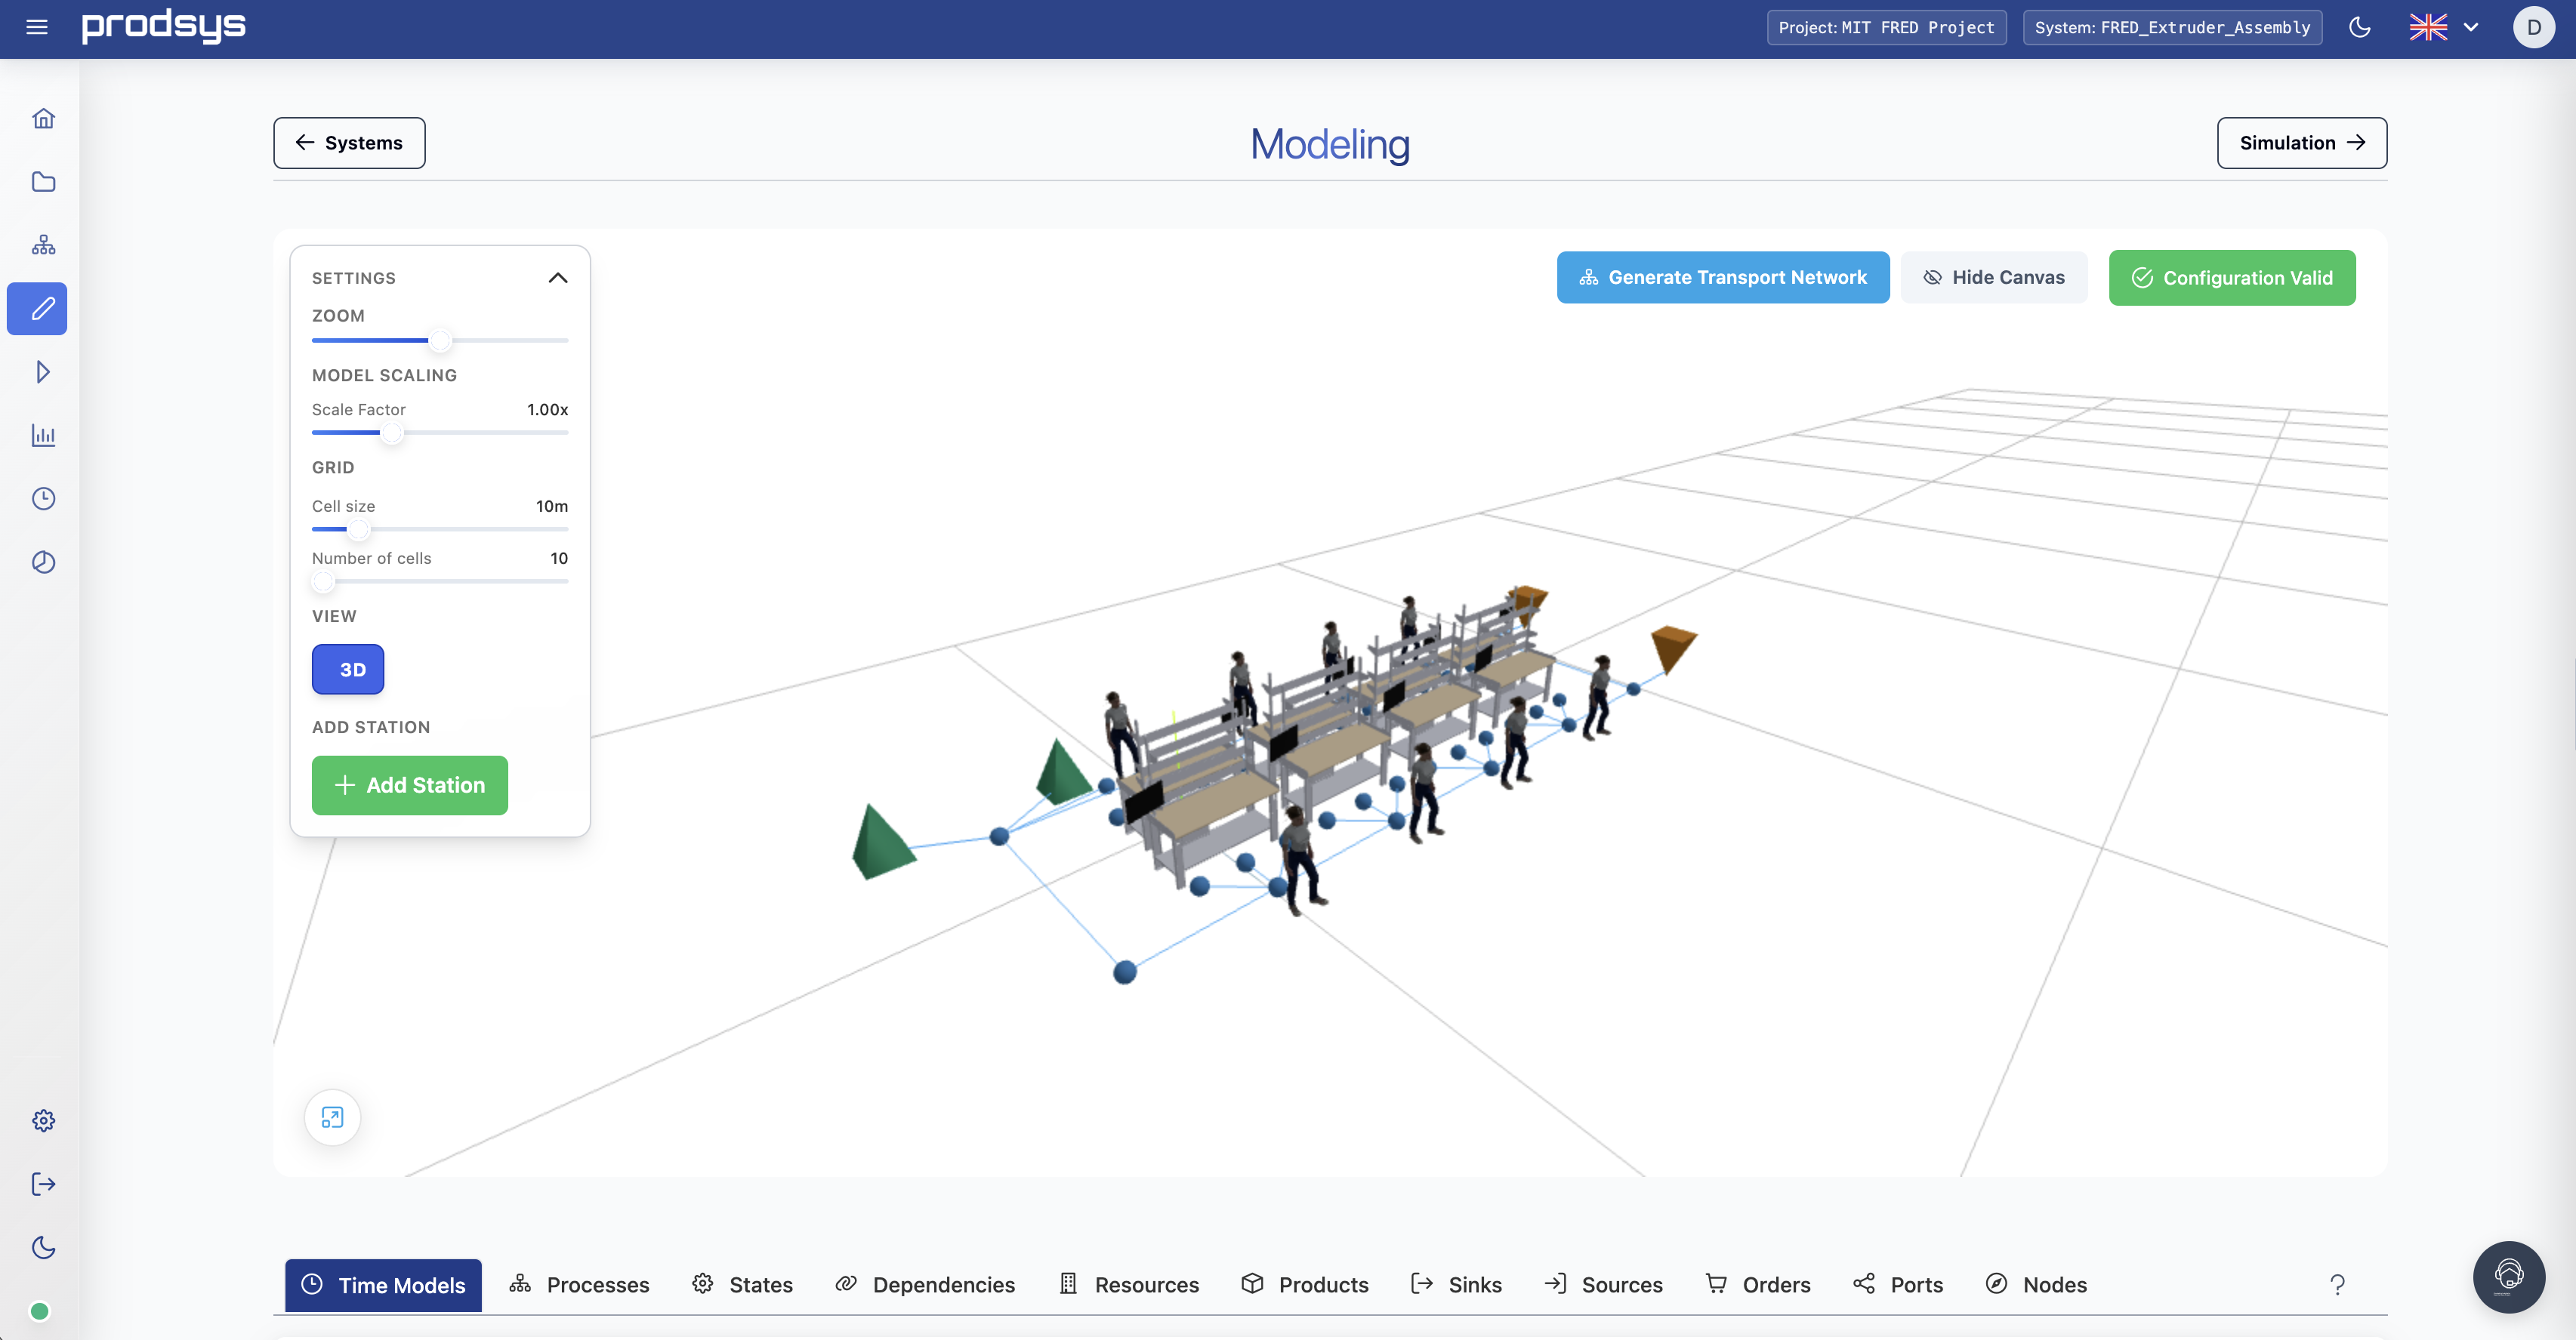This screenshot has height=1340, width=2576.
Task: Click the Add Station button
Action: click(x=409, y=785)
